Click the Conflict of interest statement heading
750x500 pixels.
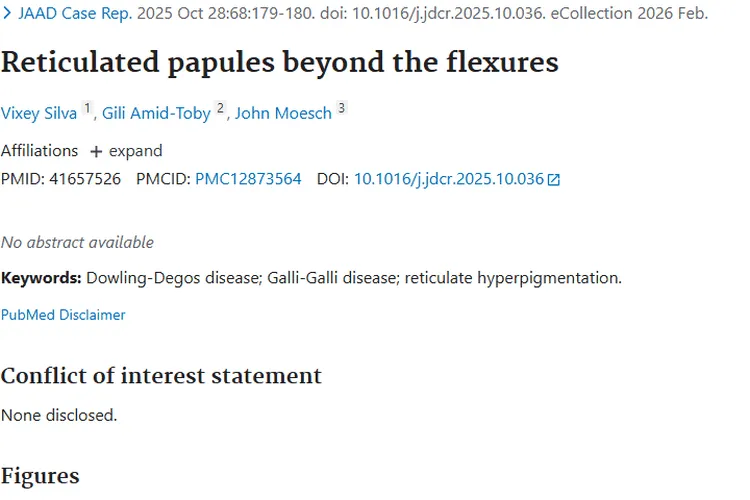pyautogui.click(x=161, y=376)
